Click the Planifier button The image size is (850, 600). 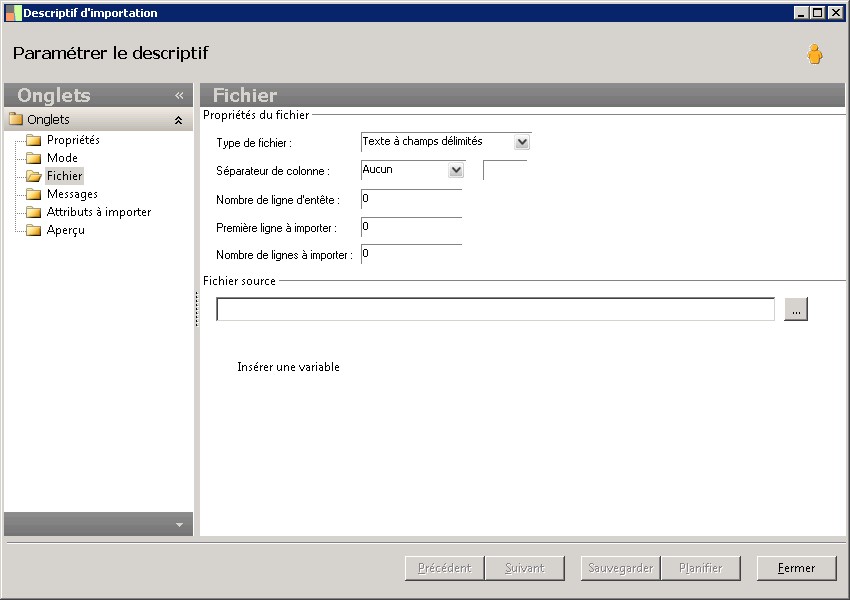click(700, 568)
